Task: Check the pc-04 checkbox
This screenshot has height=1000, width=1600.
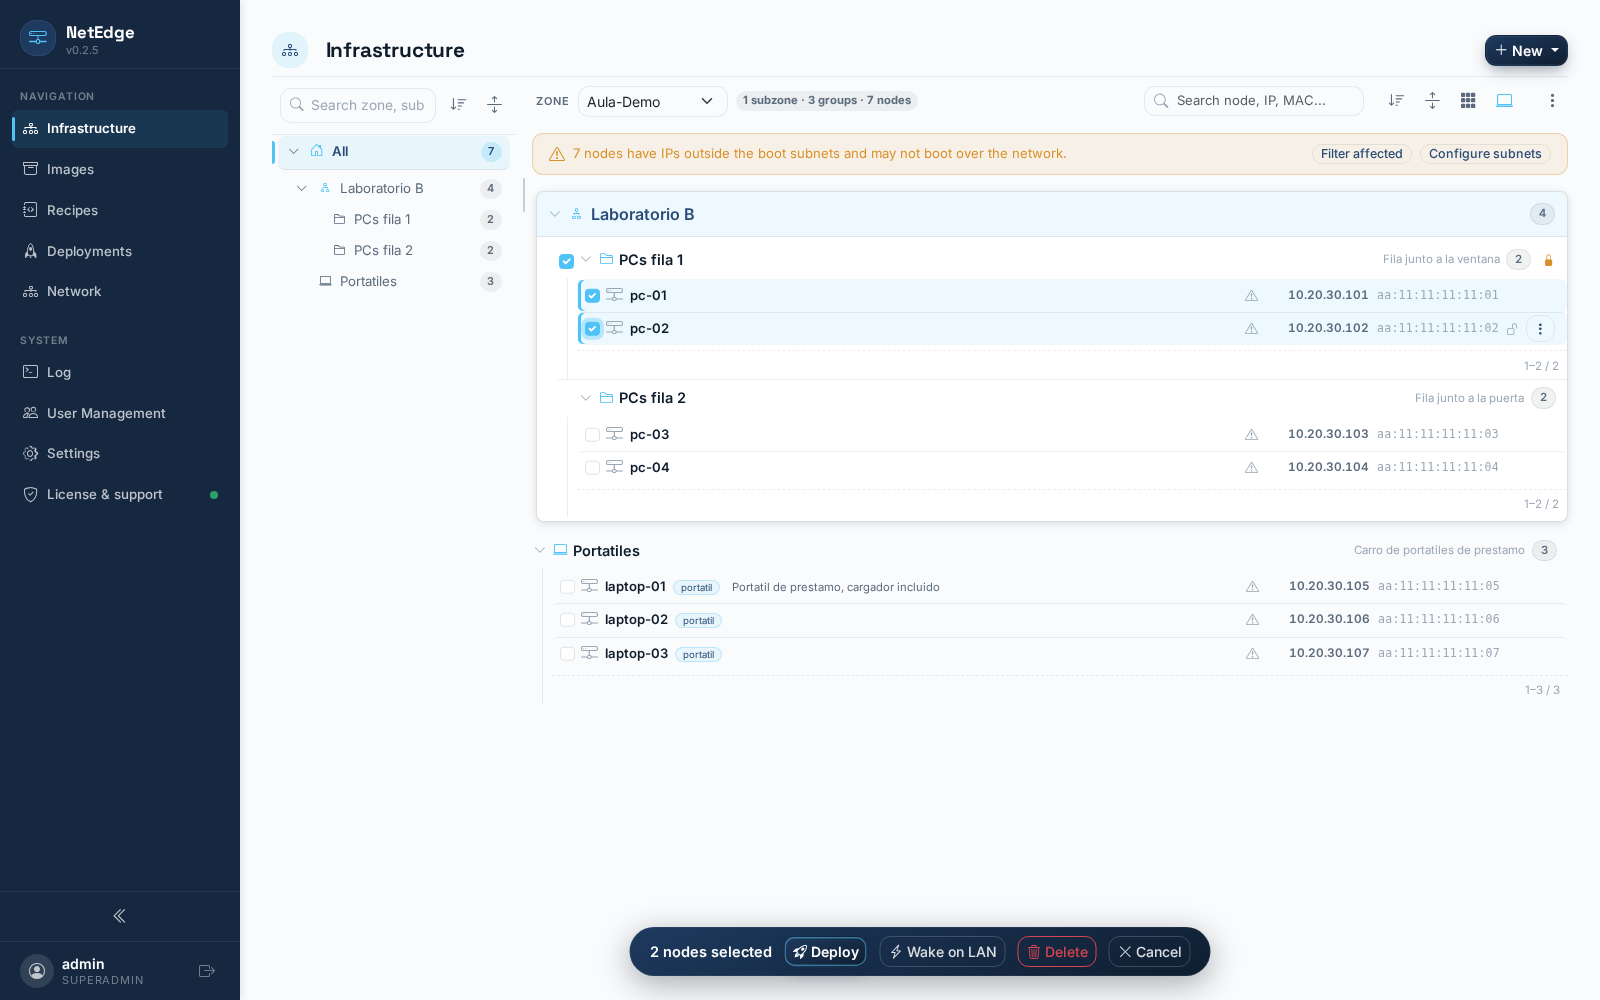Action: point(593,468)
